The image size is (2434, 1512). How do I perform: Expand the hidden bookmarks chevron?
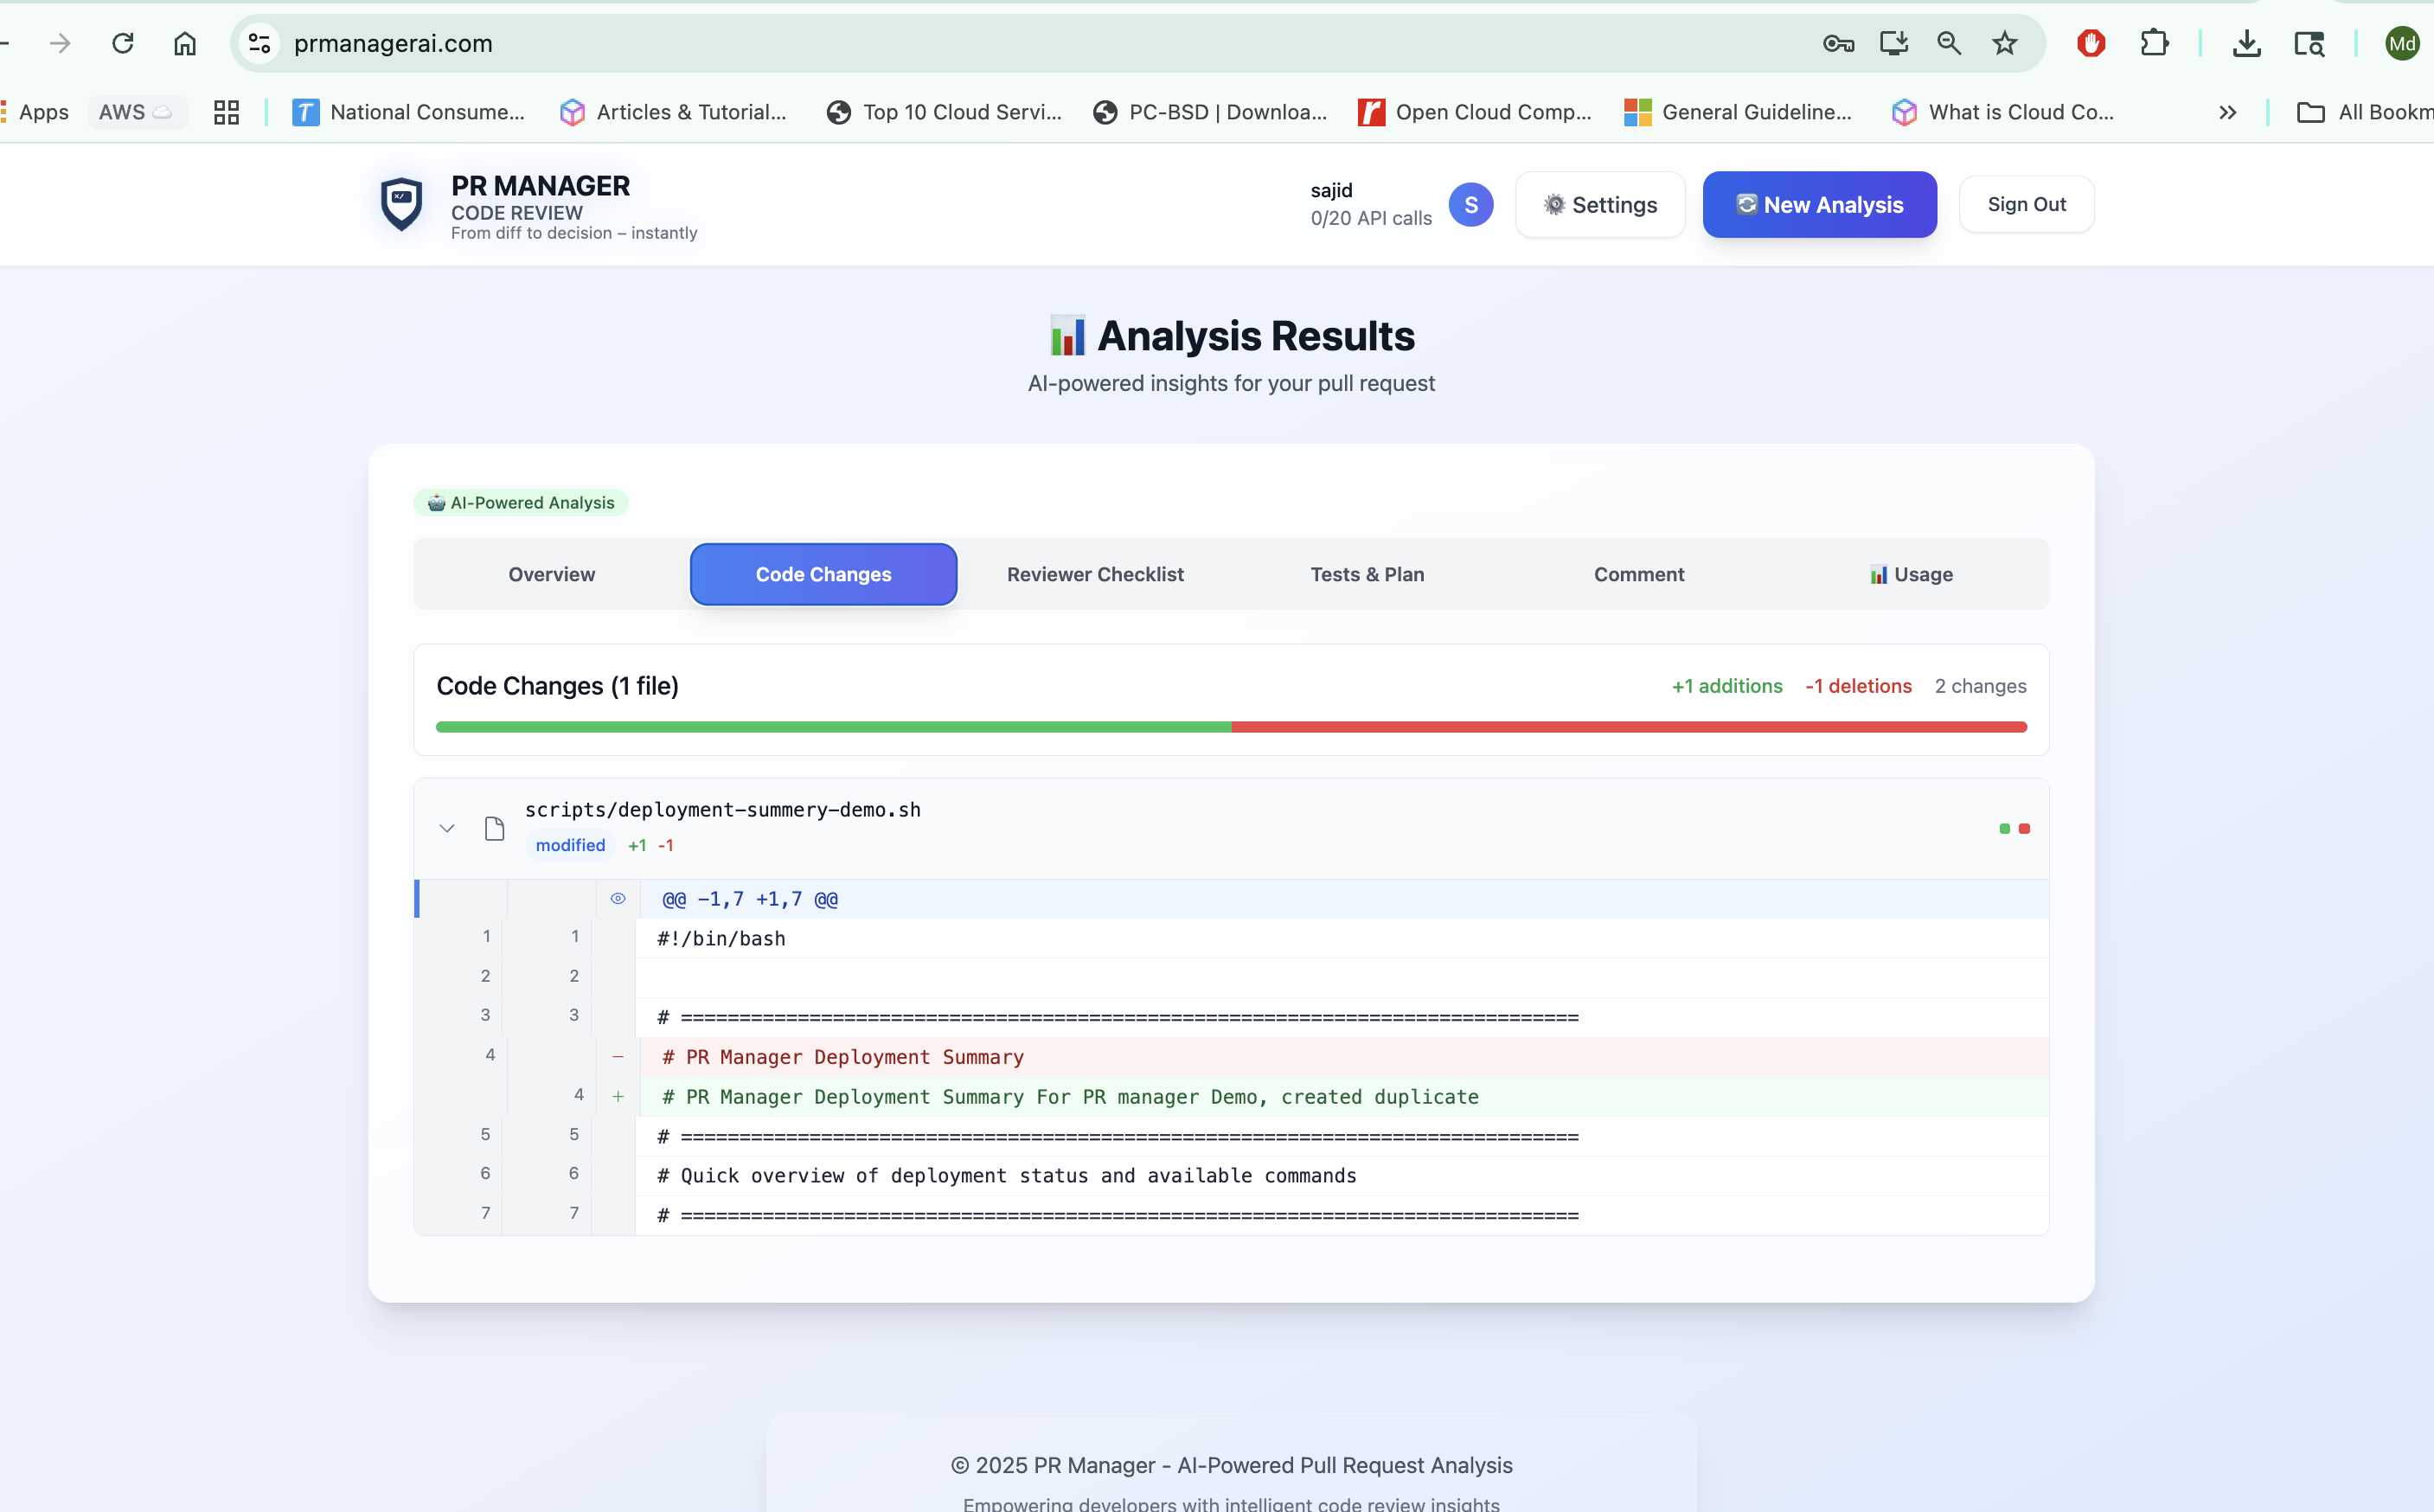pos(2227,112)
